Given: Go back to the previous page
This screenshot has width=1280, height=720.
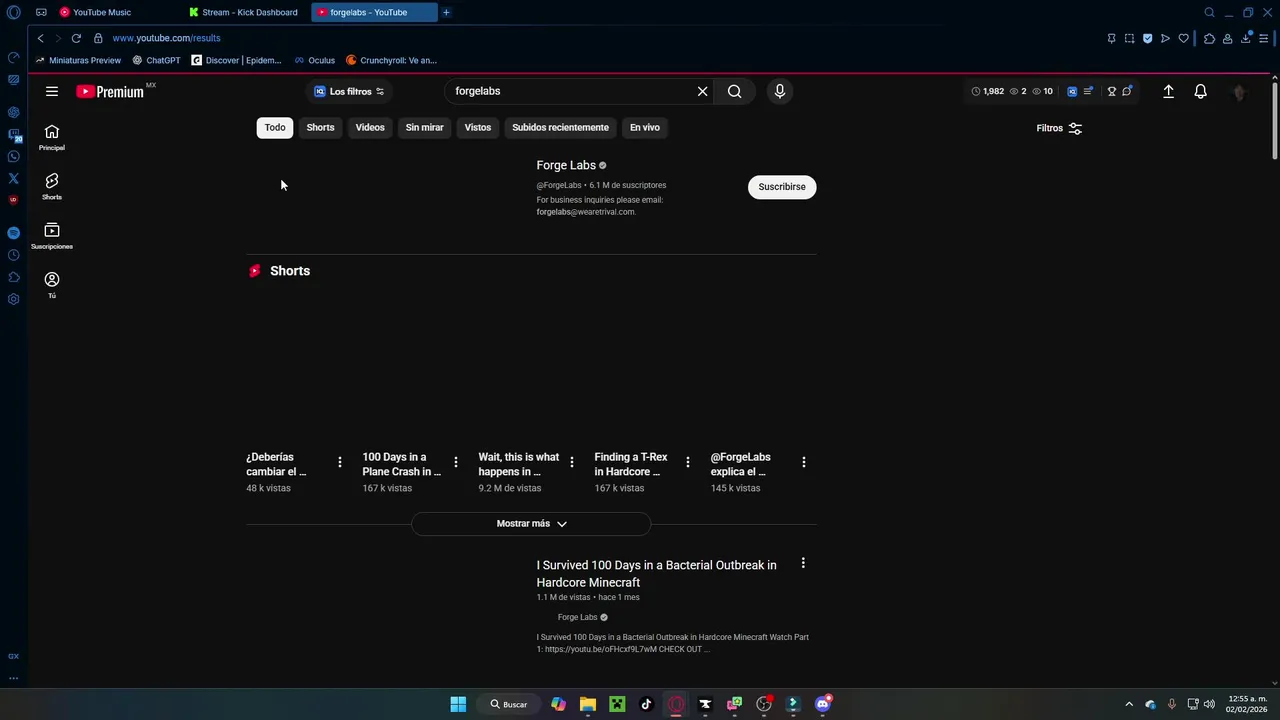Looking at the screenshot, I should point(40,38).
